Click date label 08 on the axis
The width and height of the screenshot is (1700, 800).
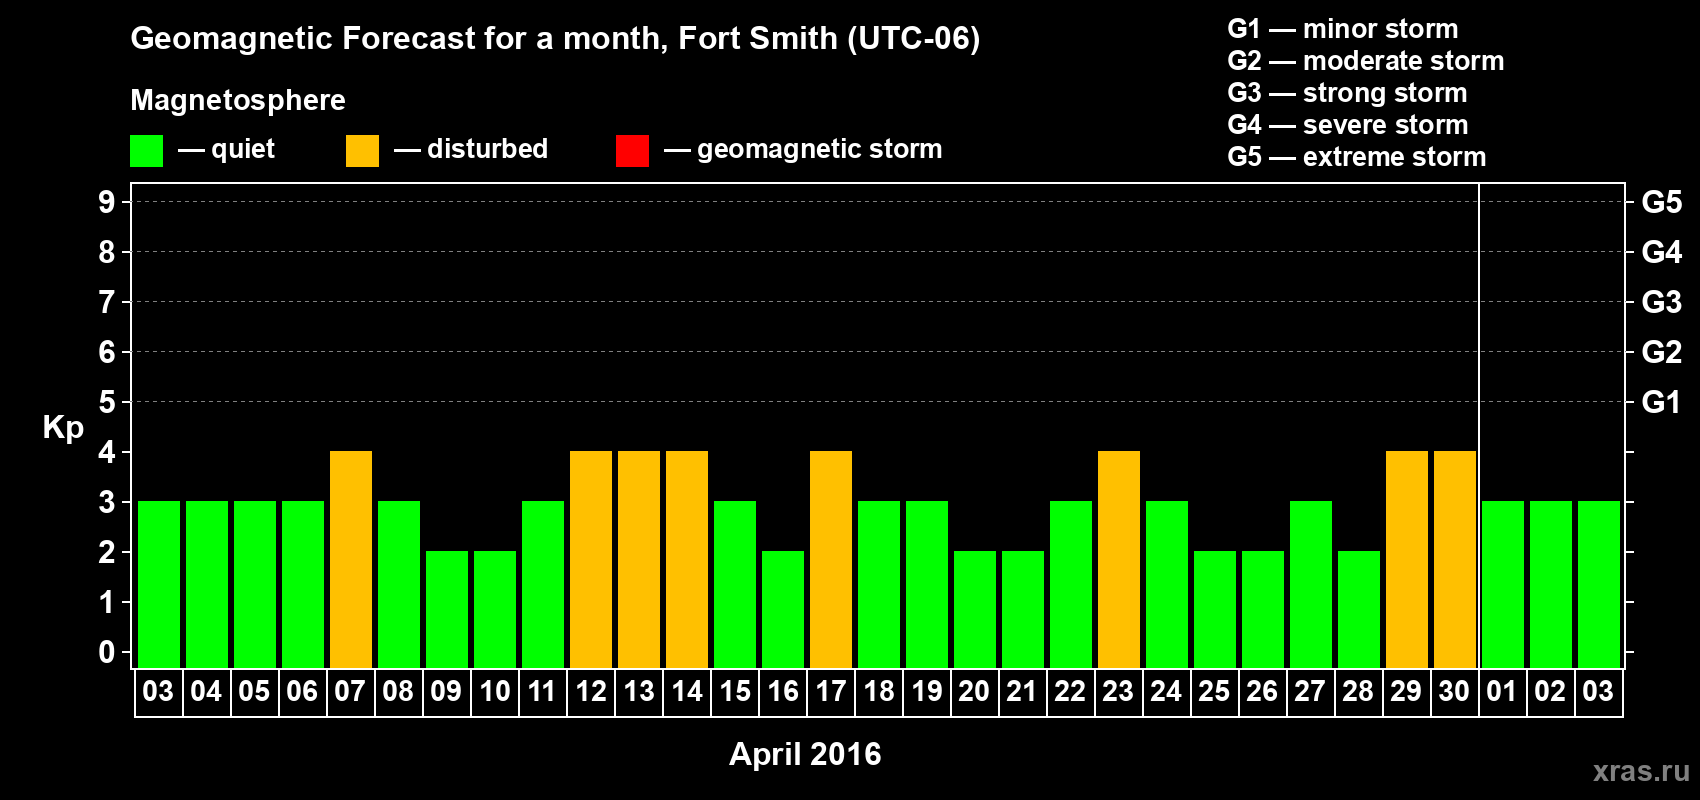pos(398,692)
